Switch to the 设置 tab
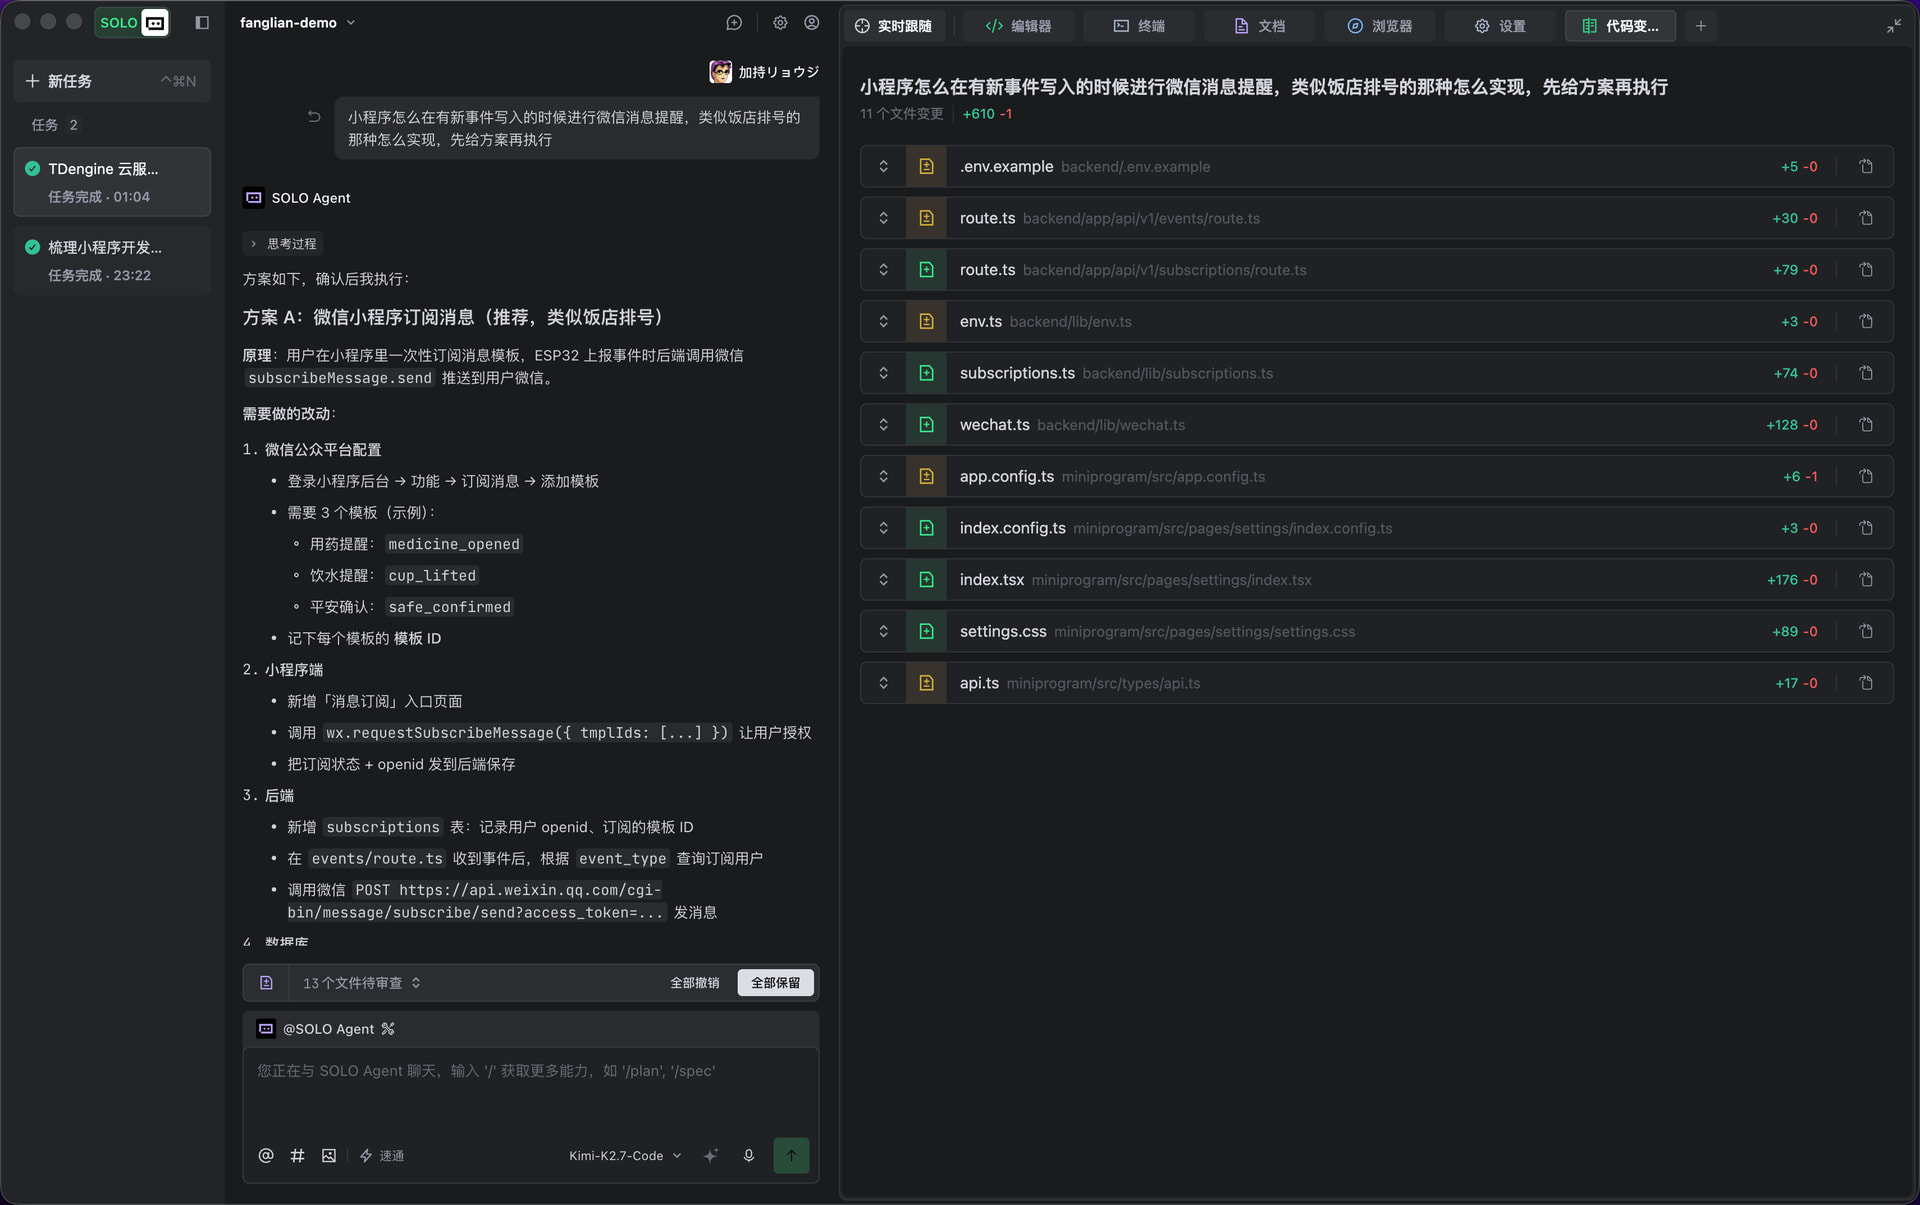Screen dimensions: 1920x1205 1500,26
